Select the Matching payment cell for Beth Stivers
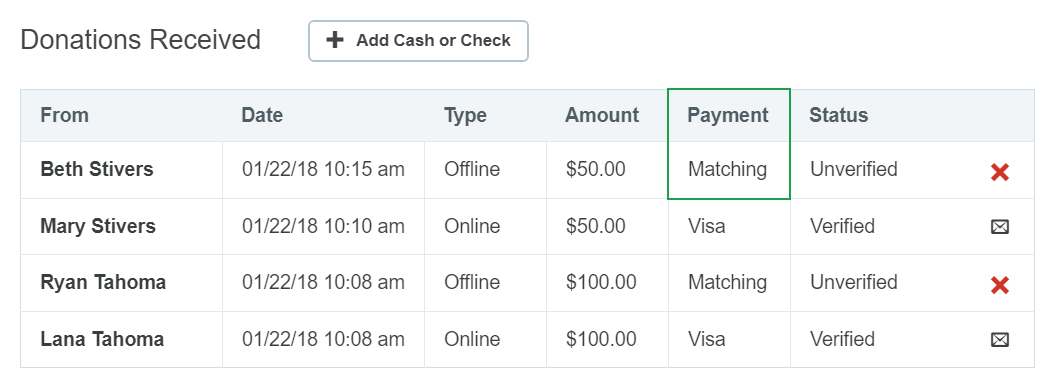This screenshot has height=383, width=1055. (x=728, y=169)
